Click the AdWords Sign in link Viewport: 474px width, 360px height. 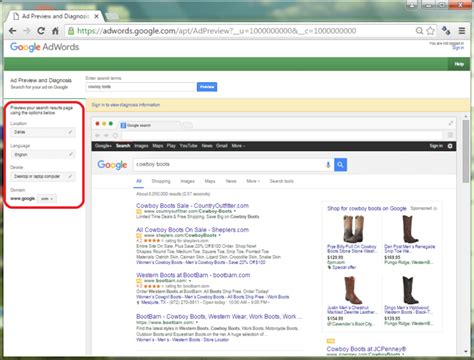click(458, 48)
